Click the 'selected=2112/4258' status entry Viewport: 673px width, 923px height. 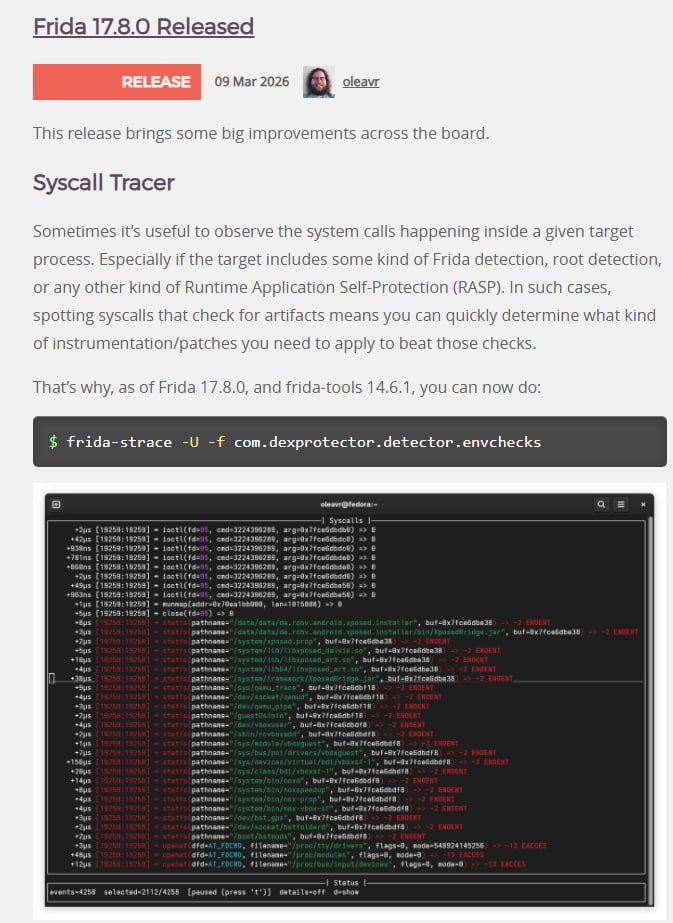[143, 892]
